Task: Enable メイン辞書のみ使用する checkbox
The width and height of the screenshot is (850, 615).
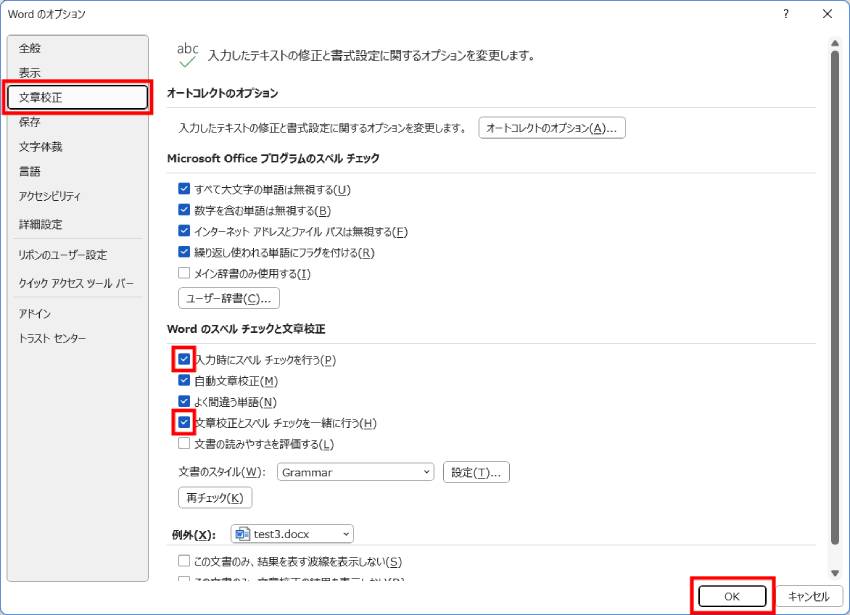Action: 184,273
